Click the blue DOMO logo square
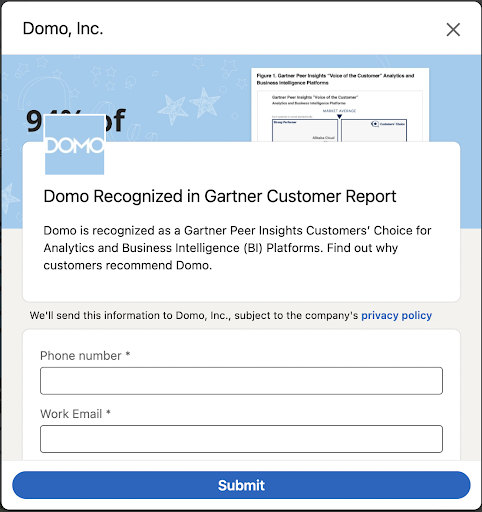The height and width of the screenshot is (512, 482). (74, 145)
